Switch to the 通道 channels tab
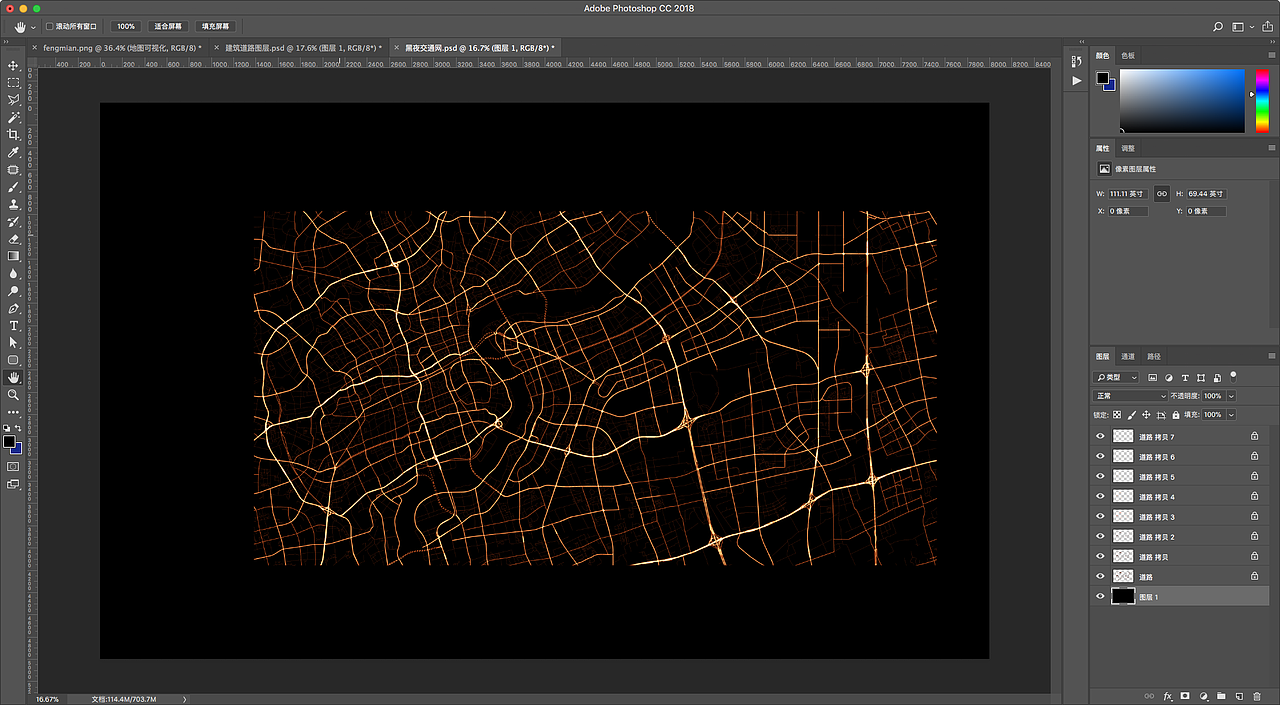This screenshot has height=705, width=1280. tap(1128, 356)
